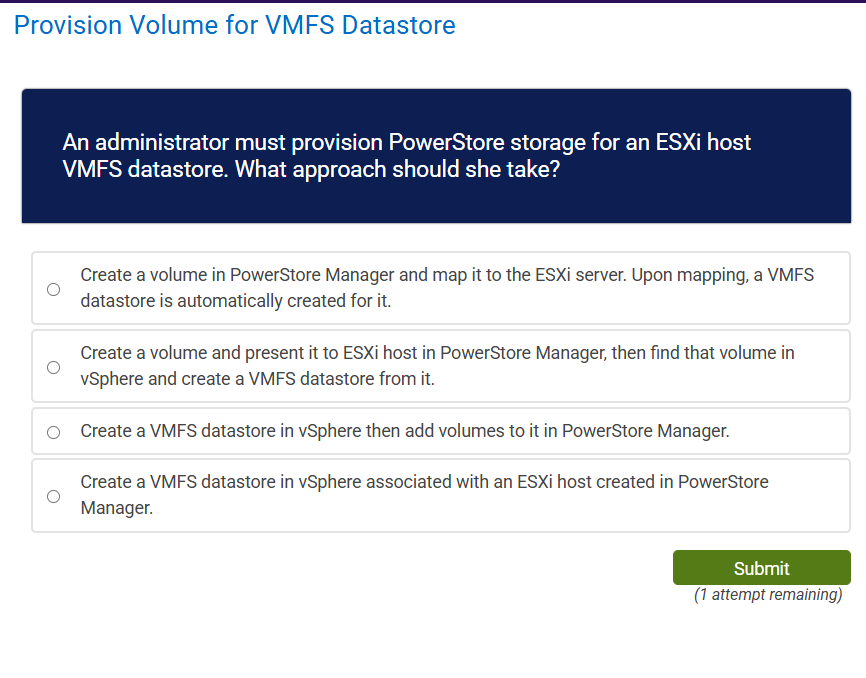Image resolution: width=866 pixels, height=678 pixels.
Task: Click the 'Provision Volume for VMFS Datastore' heading
Action: (x=230, y=25)
